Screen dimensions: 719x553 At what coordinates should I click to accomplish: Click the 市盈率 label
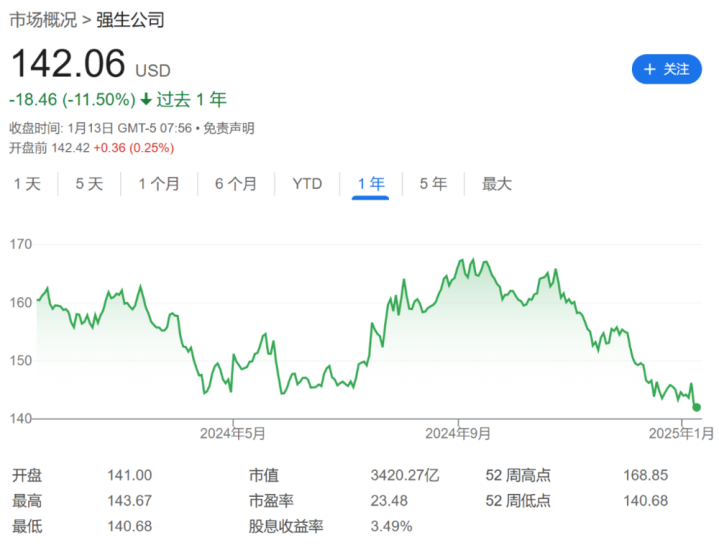coord(271,501)
